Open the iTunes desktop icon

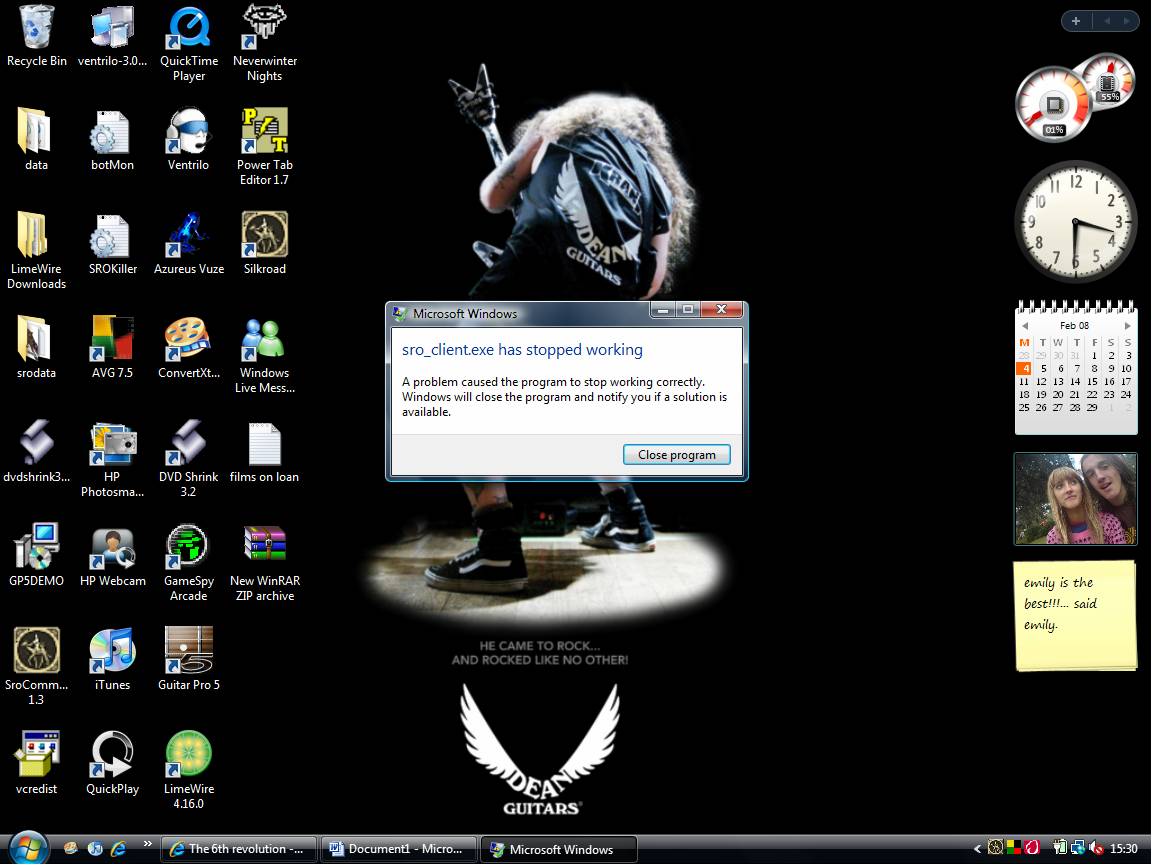pos(112,651)
